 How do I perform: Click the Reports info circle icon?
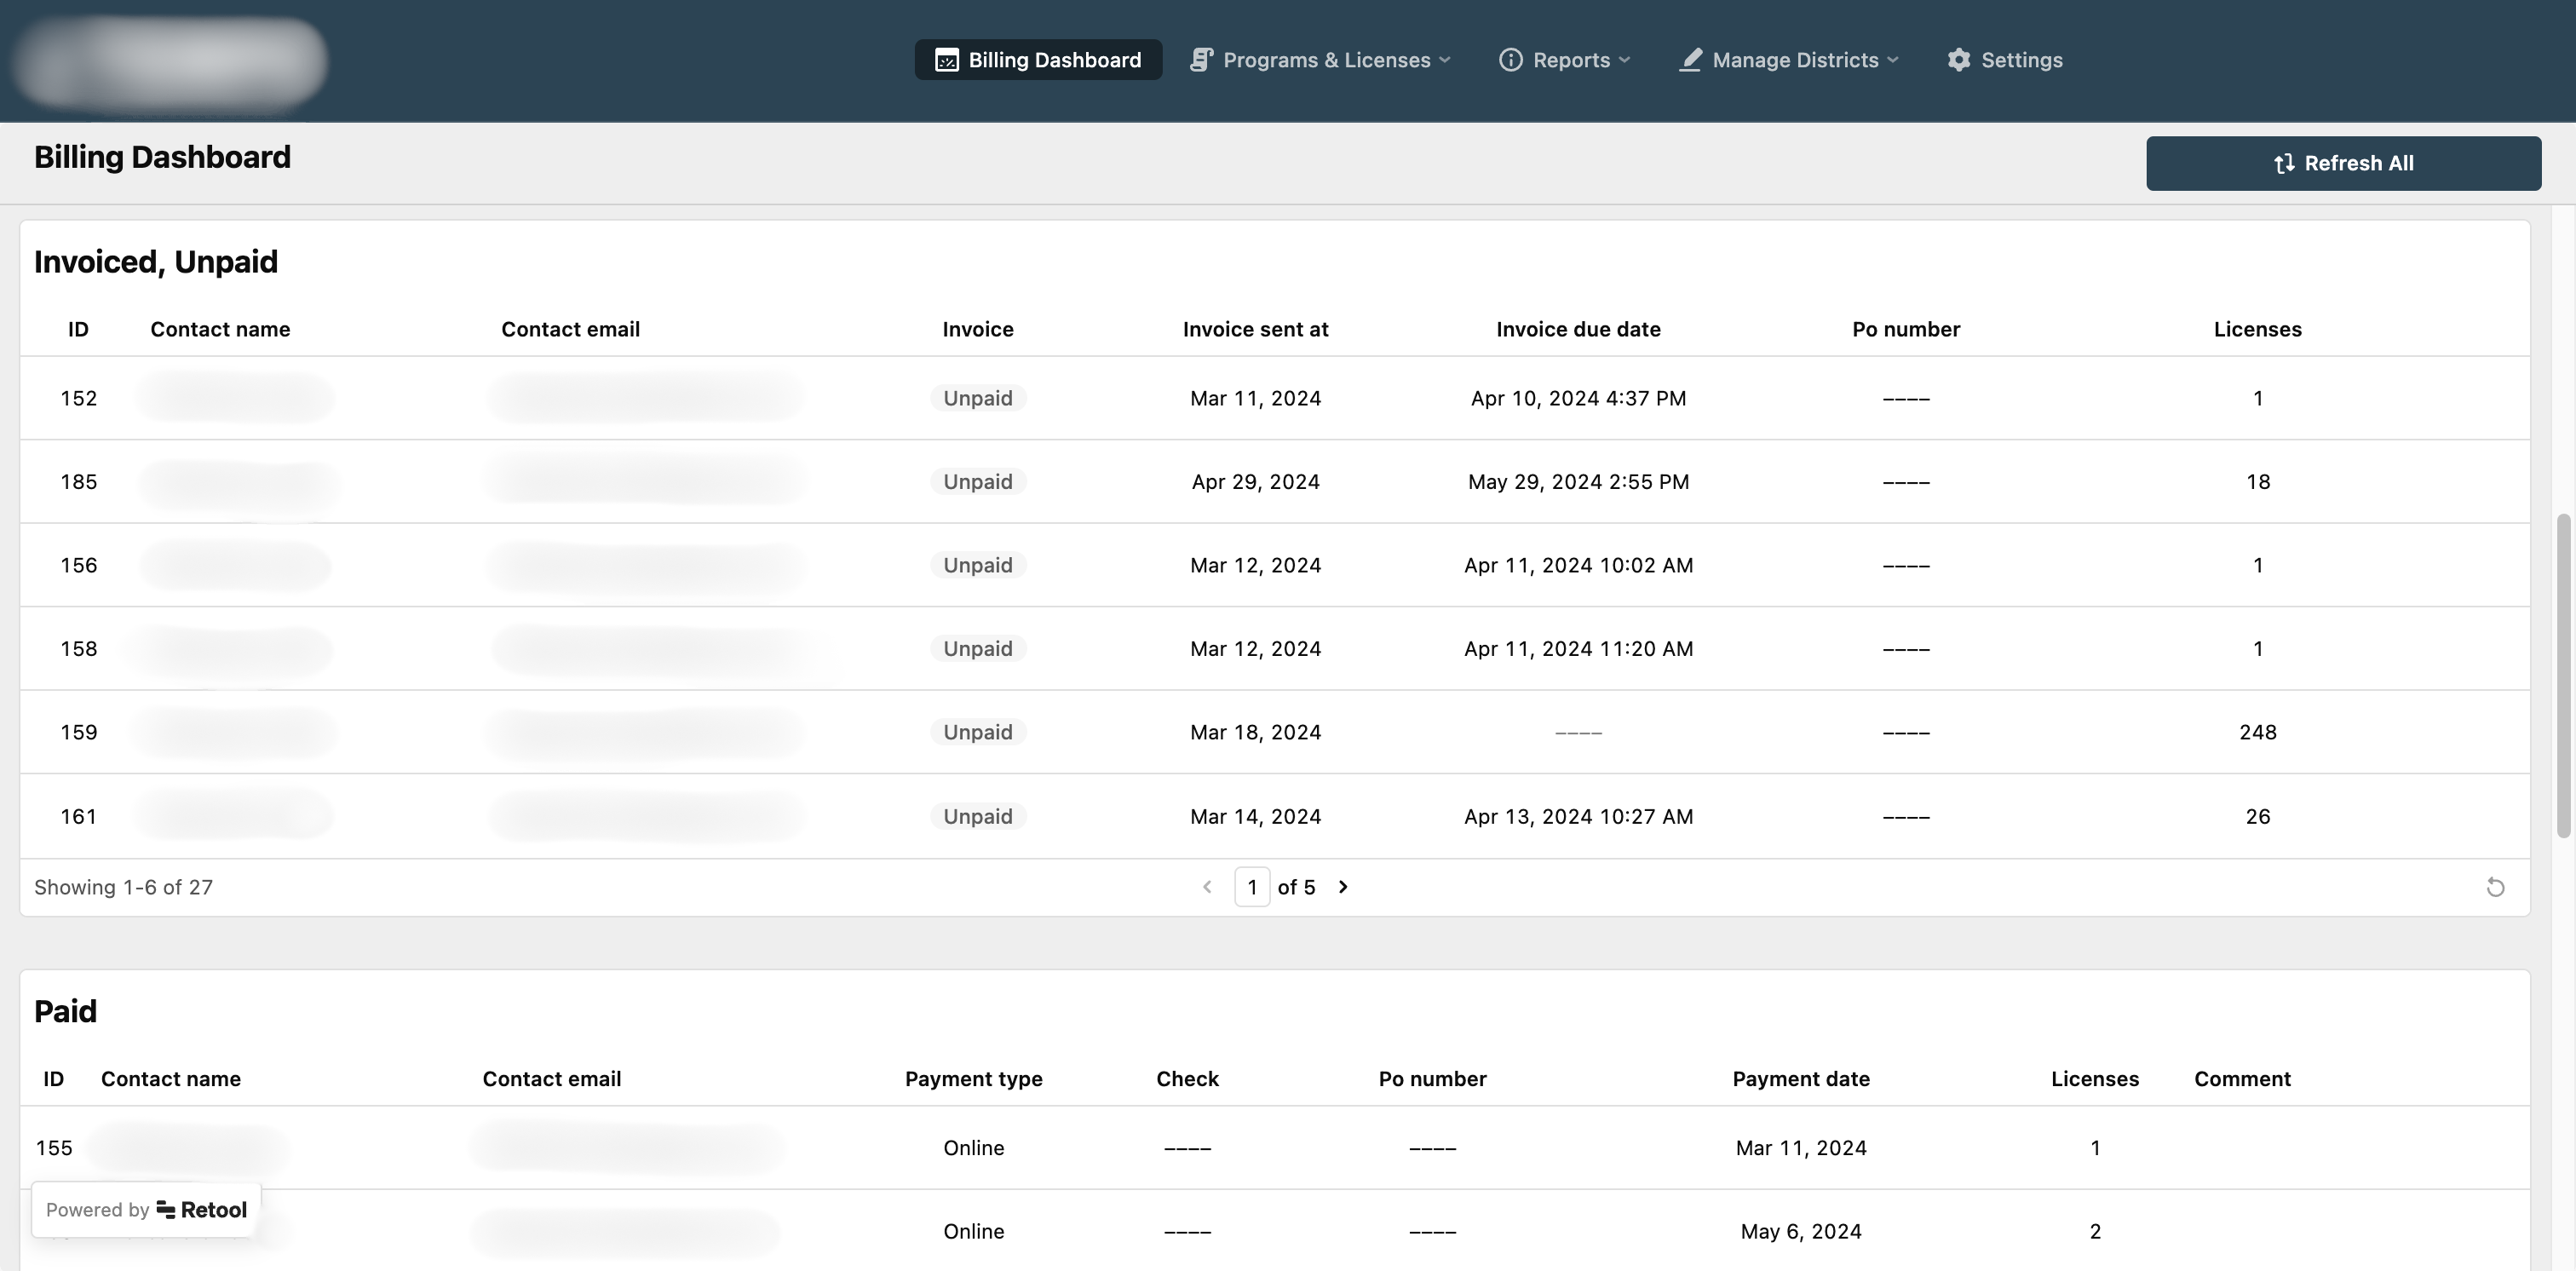1511,60
